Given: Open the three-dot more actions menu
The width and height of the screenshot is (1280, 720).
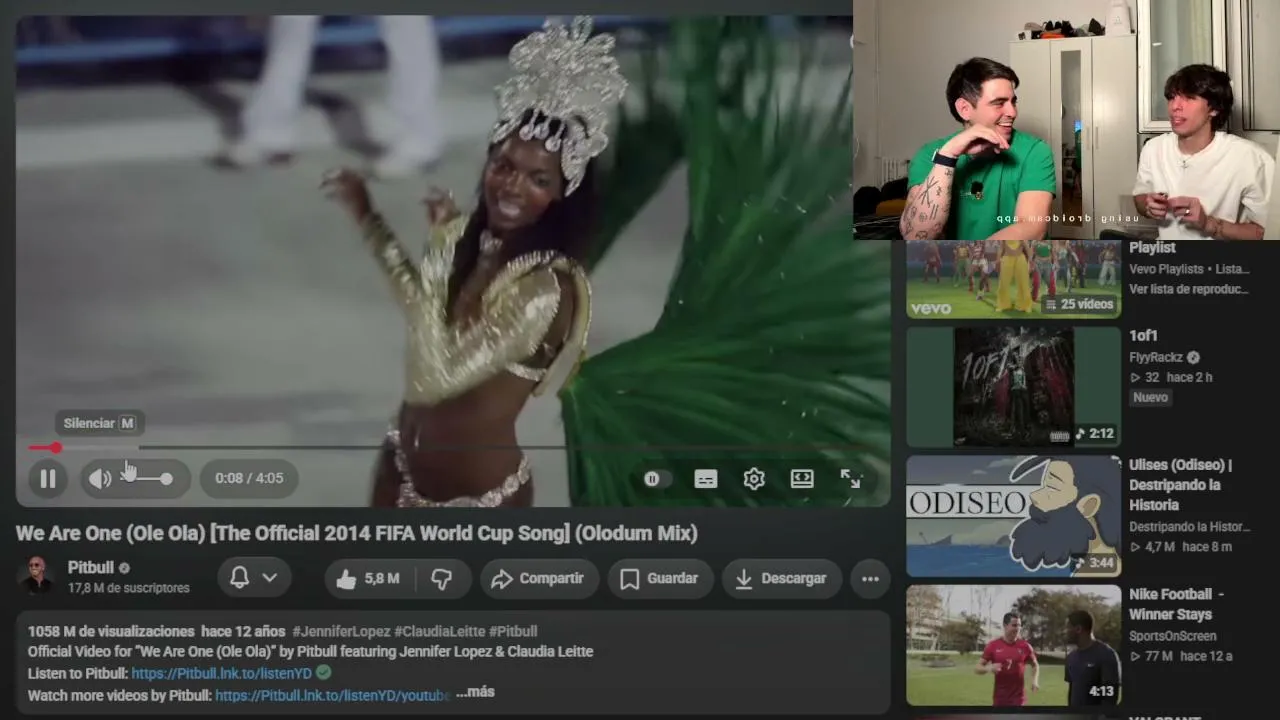Looking at the screenshot, I should pos(870,578).
